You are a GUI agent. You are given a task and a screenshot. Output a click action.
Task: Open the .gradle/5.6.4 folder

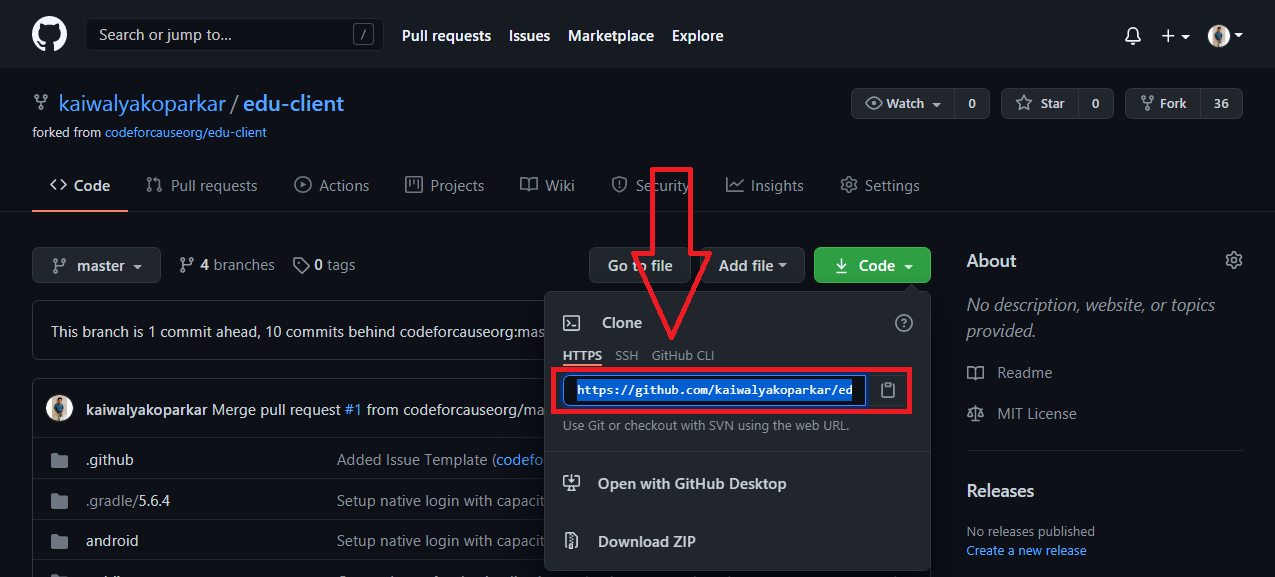pos(128,501)
